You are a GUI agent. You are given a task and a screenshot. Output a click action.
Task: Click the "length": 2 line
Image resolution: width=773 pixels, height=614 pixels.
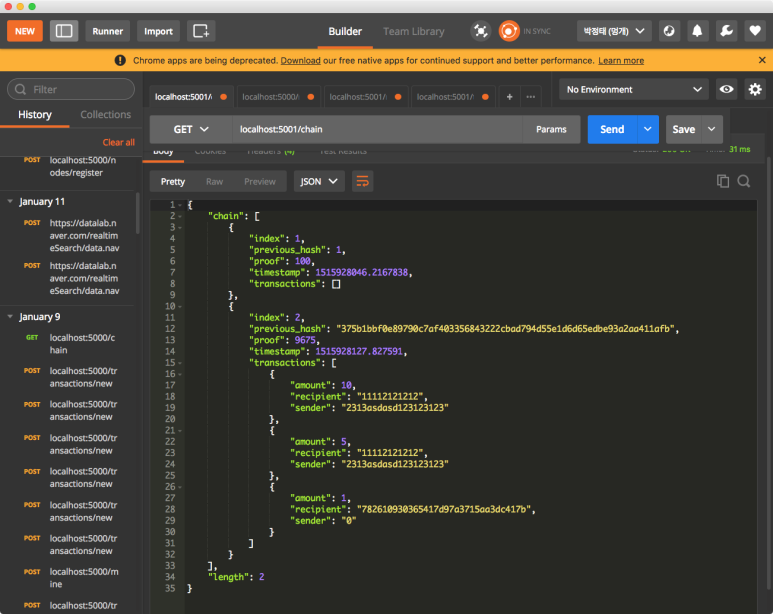coord(236,577)
